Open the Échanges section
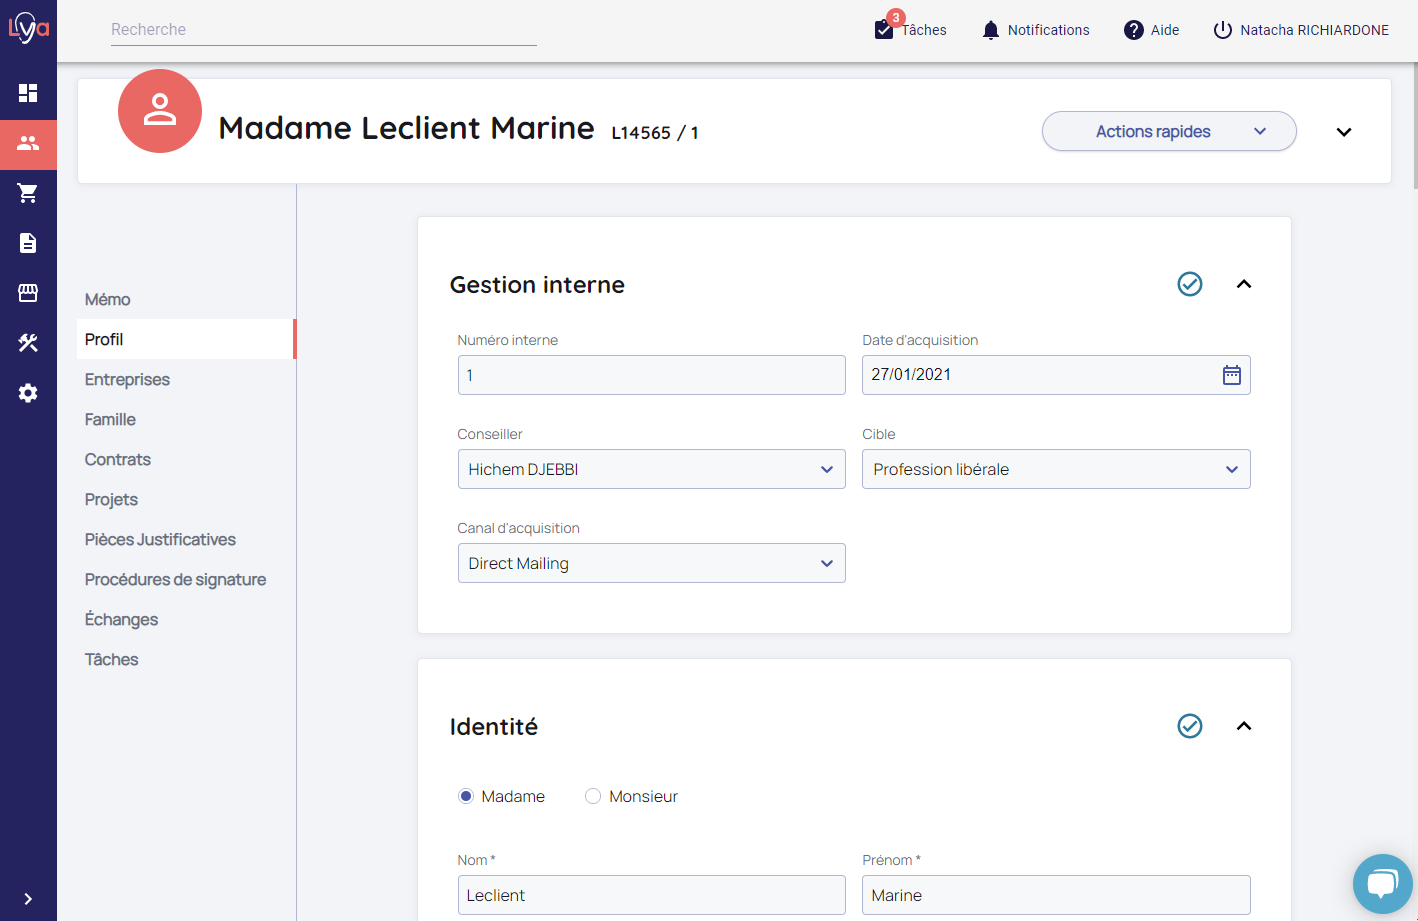The height and width of the screenshot is (921, 1418). click(121, 619)
